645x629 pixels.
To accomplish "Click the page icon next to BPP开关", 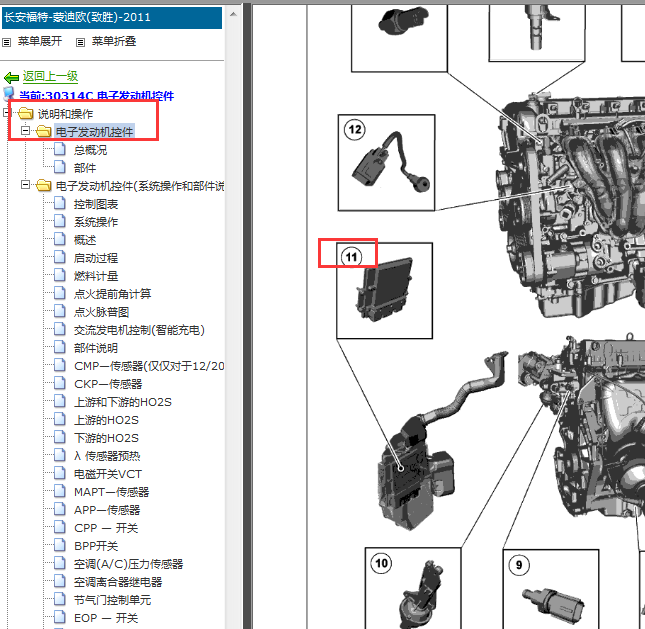I will click(60, 545).
